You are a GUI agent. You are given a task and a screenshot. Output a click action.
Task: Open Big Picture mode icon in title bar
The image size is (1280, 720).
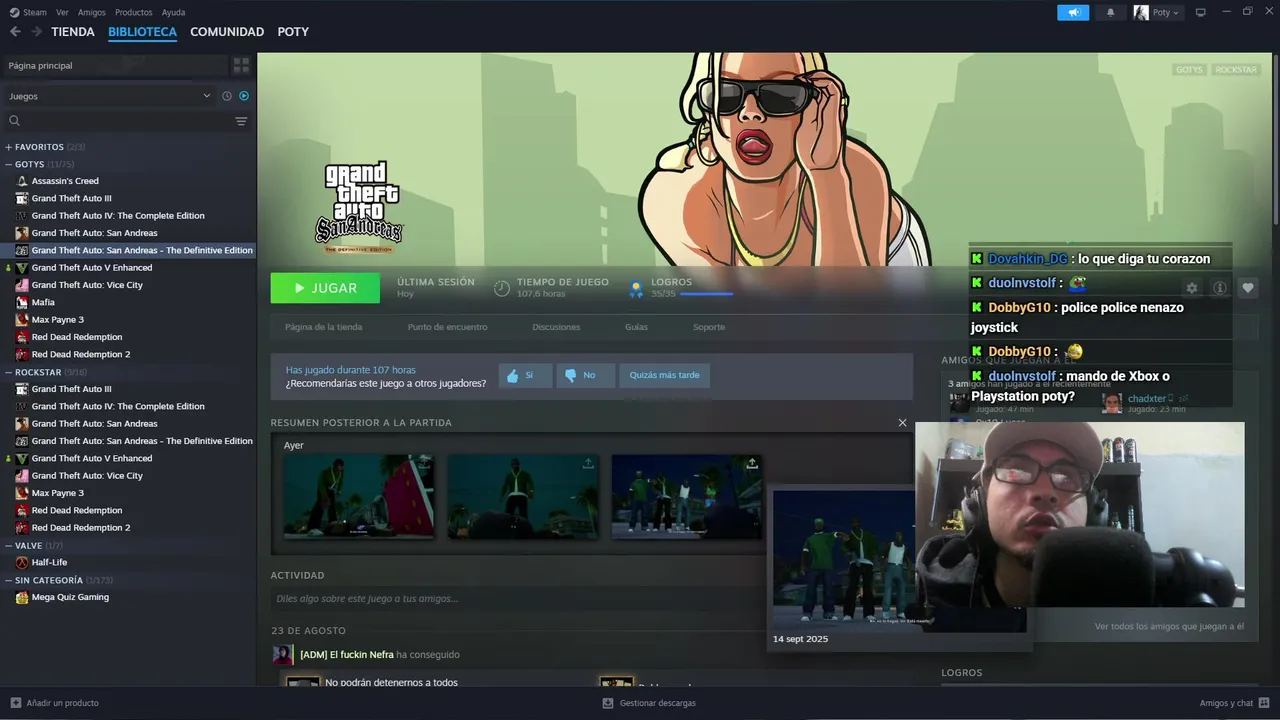pos(1201,12)
